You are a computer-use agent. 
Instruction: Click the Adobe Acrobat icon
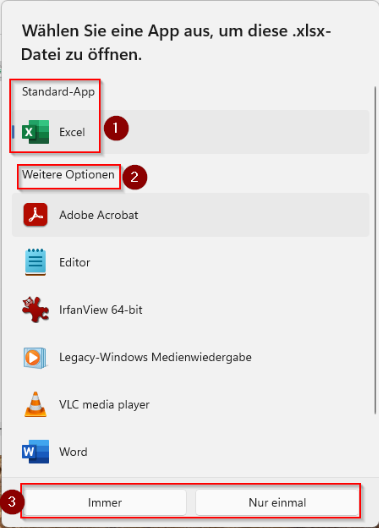coord(35,214)
